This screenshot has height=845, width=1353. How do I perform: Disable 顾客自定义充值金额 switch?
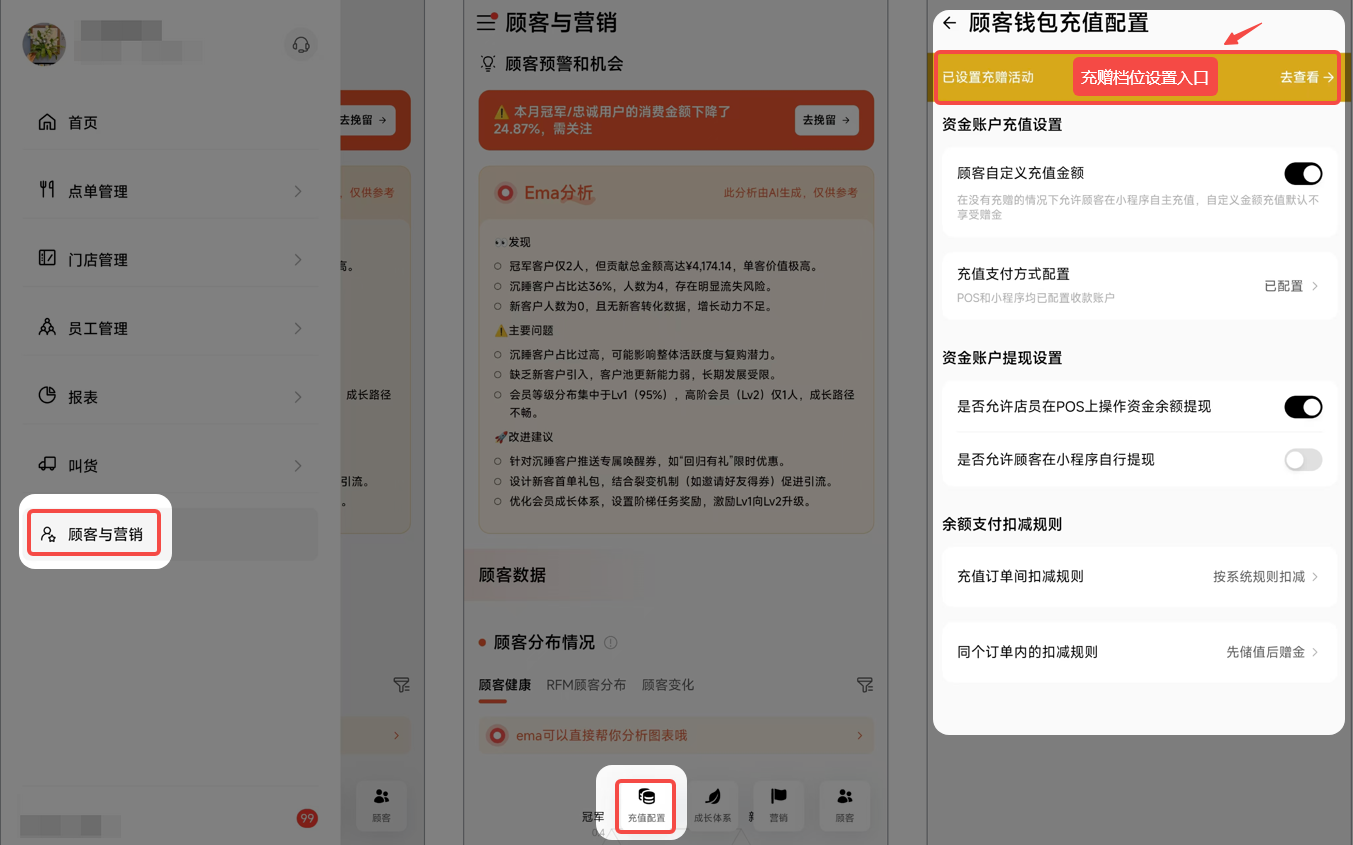click(1303, 174)
